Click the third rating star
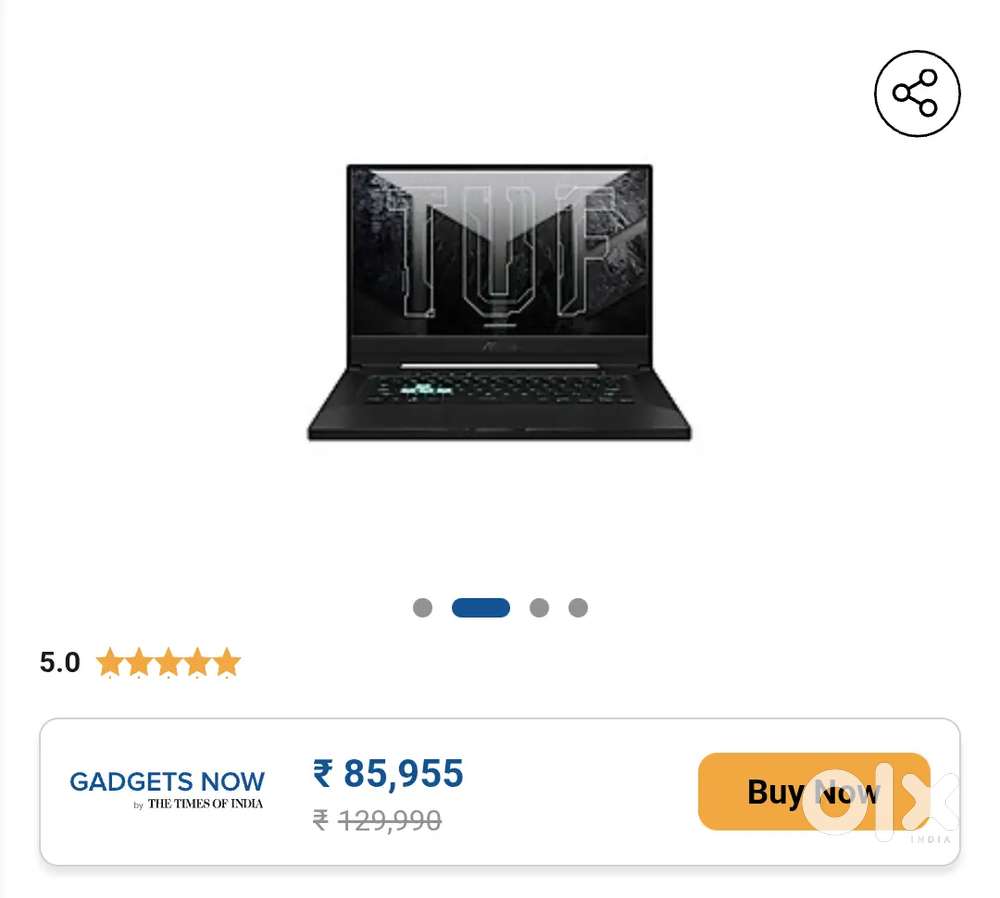This screenshot has height=898, width=1000. tap(168, 661)
